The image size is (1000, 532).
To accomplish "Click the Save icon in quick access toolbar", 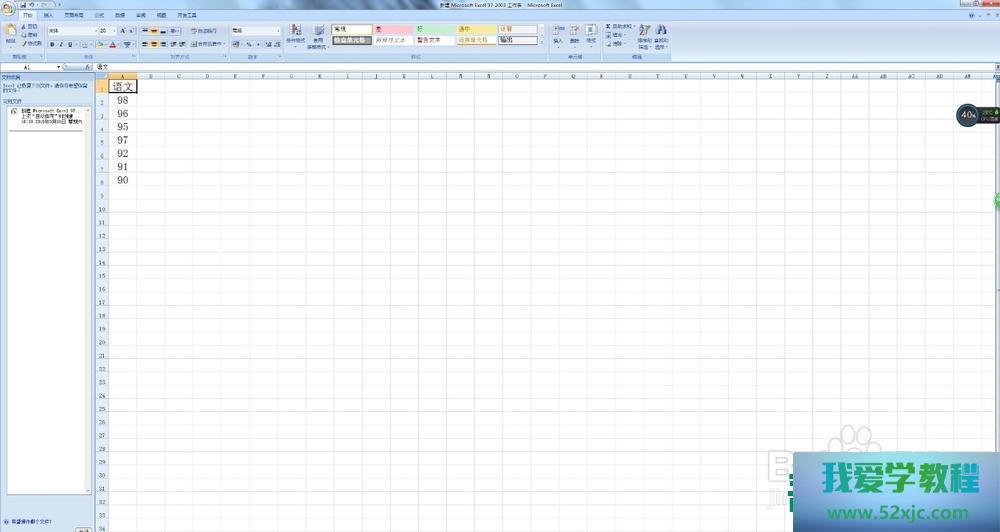I will 23,5.
